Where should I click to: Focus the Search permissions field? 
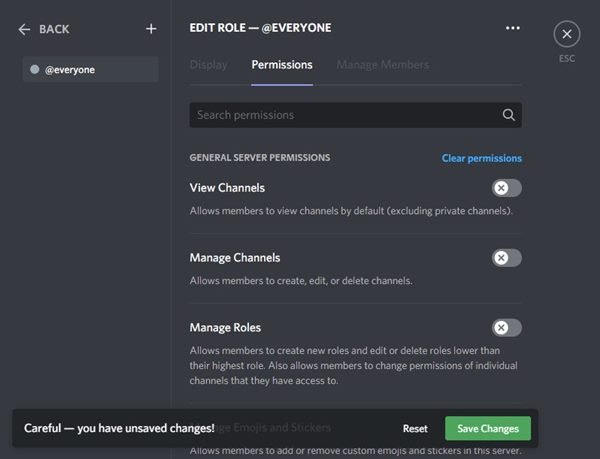pos(355,115)
